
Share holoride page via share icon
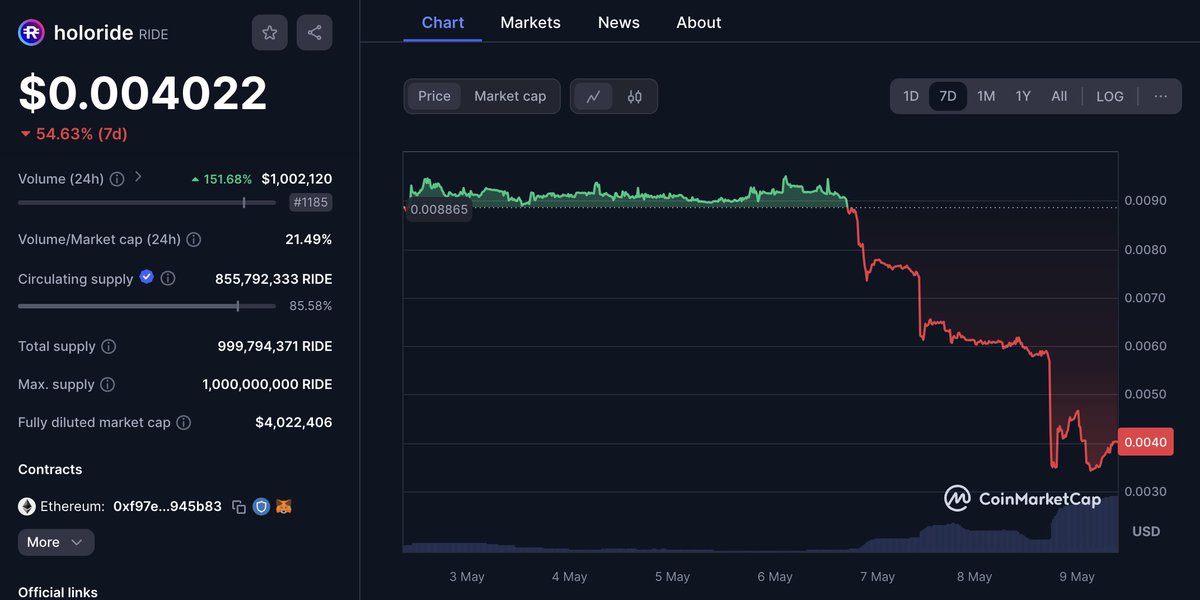coord(315,33)
